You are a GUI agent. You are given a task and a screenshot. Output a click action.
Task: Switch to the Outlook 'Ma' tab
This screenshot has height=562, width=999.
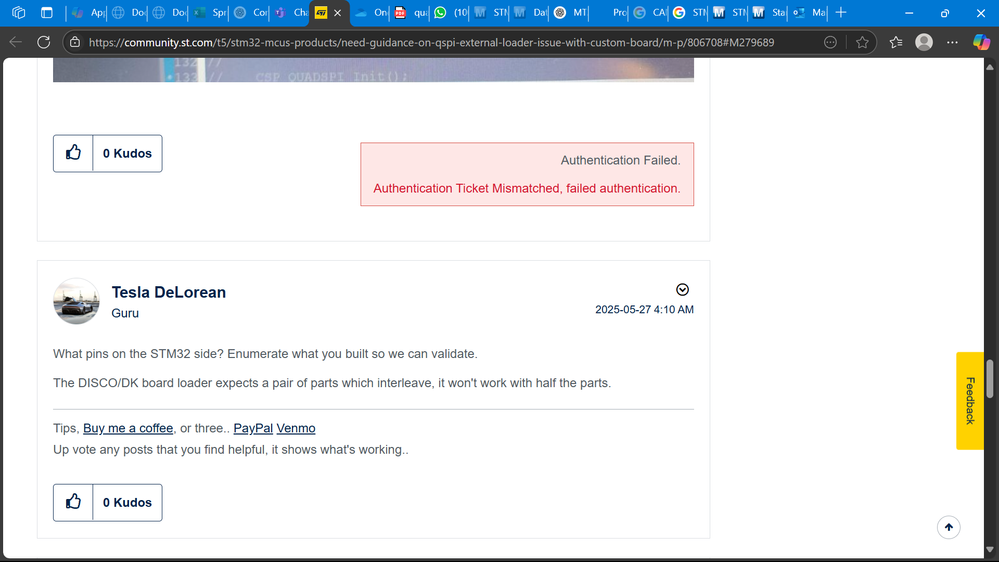click(809, 13)
